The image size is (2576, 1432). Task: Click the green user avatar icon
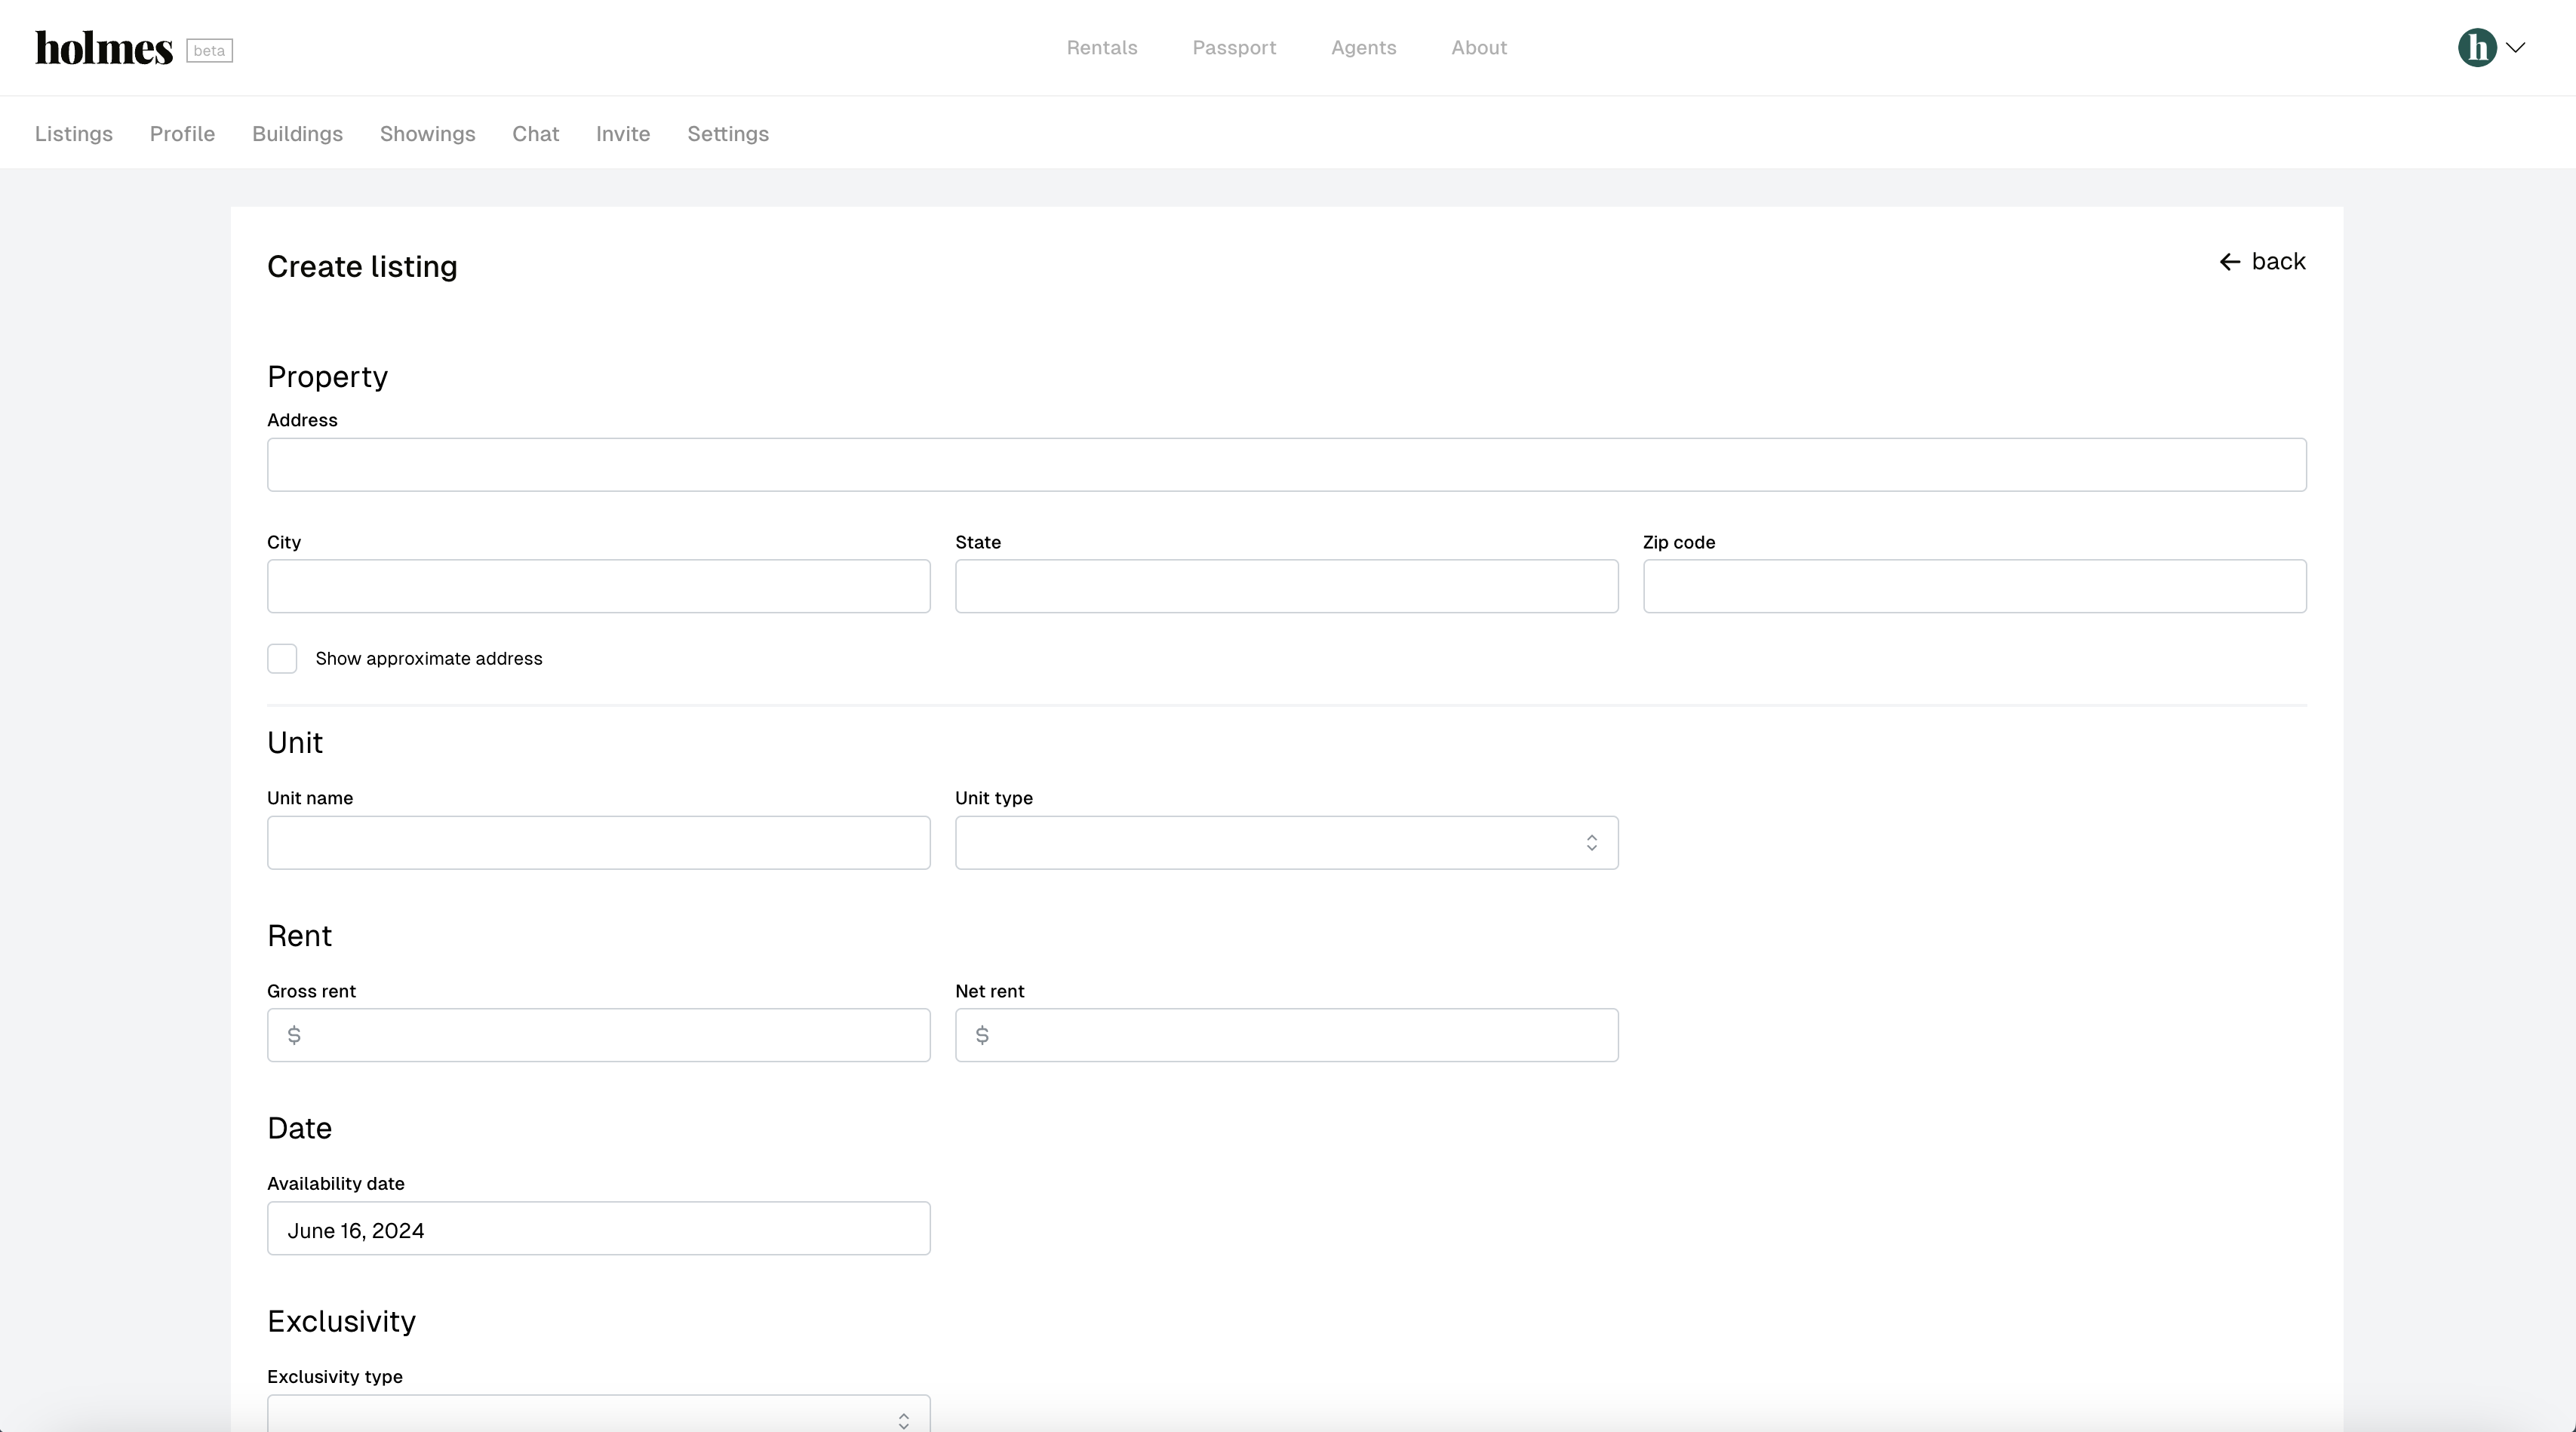(2476, 47)
